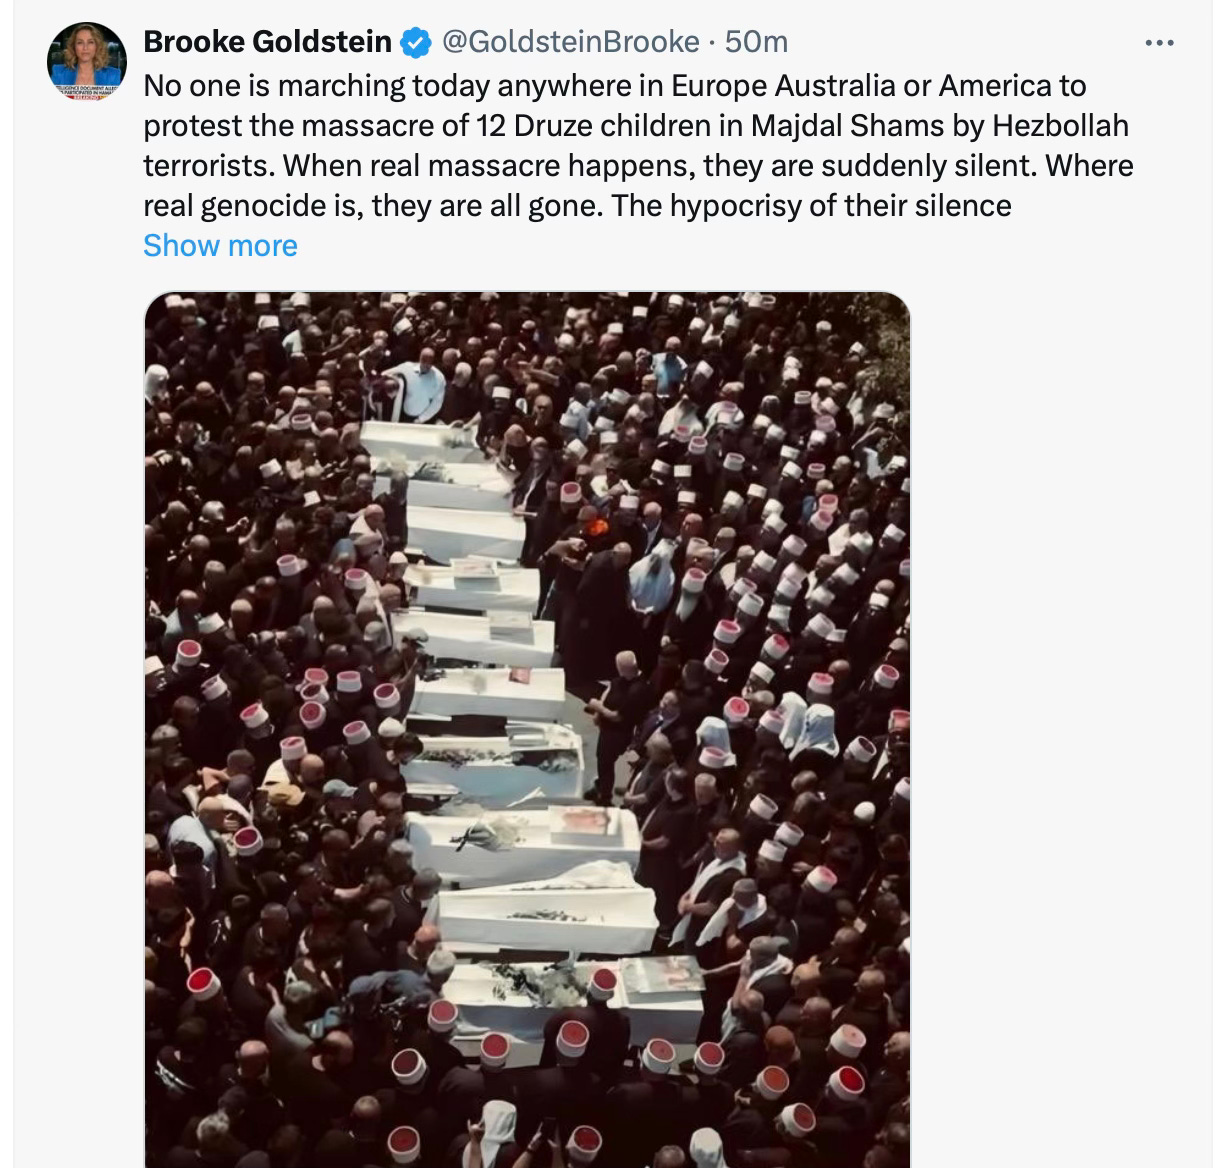
Task: Open post detail via '50m' time
Action: pyautogui.click(x=756, y=41)
